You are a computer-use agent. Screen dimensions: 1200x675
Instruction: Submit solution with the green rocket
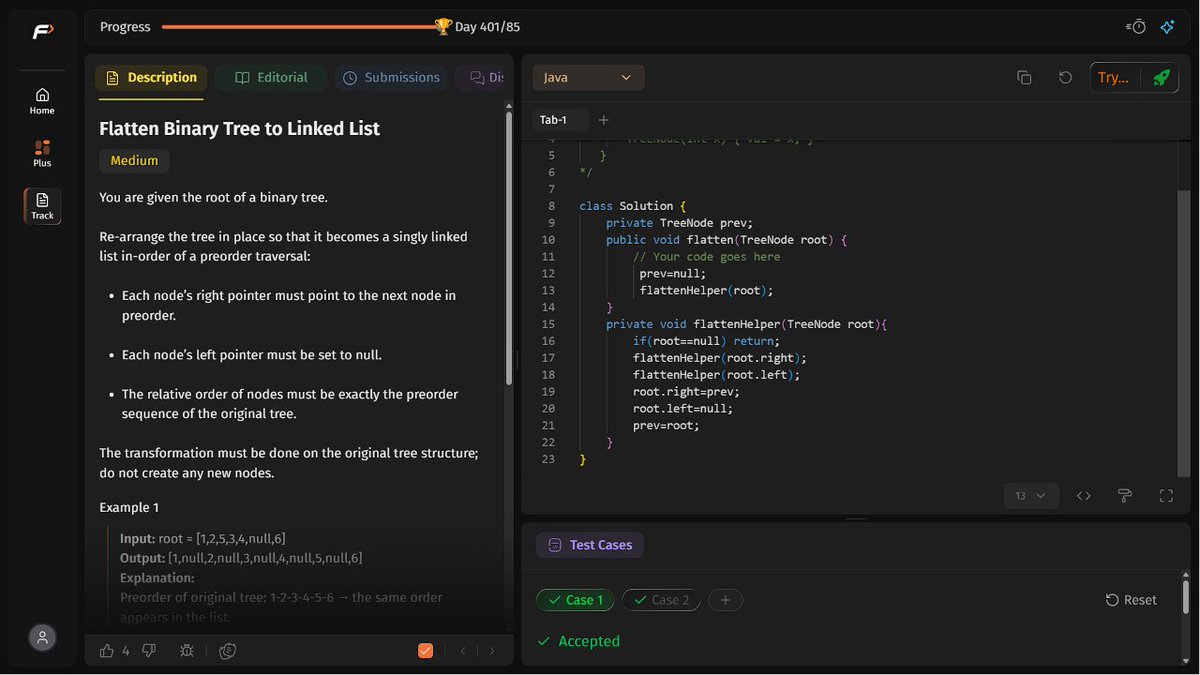coord(1161,77)
